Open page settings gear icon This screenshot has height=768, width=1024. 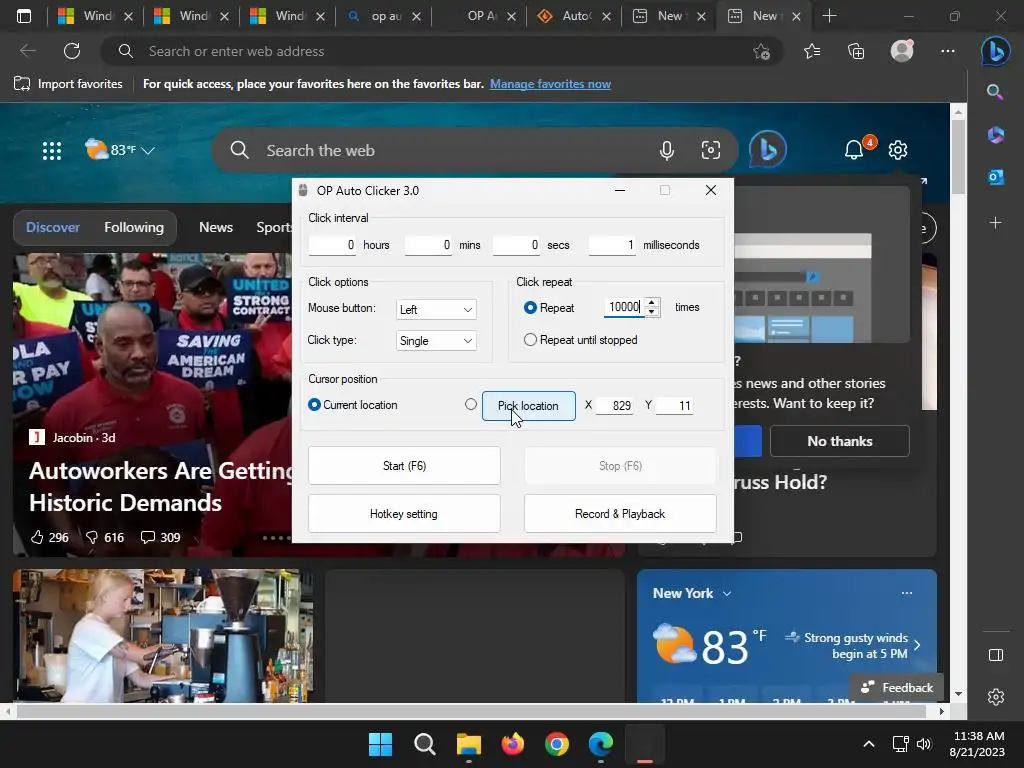pos(898,150)
